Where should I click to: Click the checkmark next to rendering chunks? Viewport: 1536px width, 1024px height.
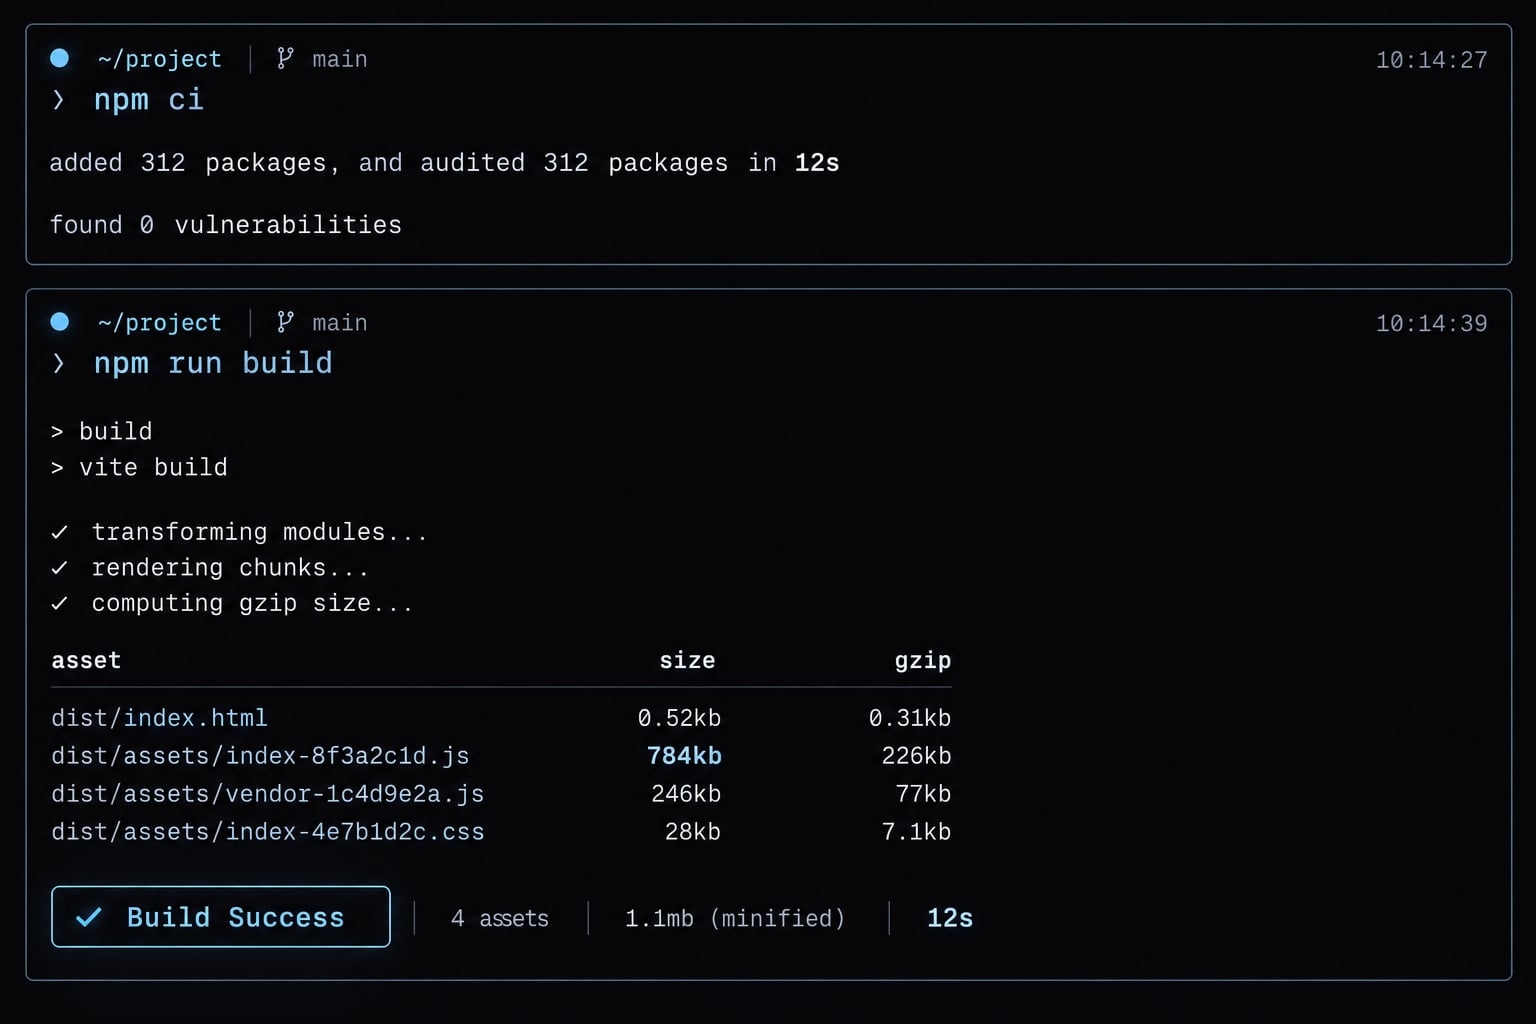point(60,568)
